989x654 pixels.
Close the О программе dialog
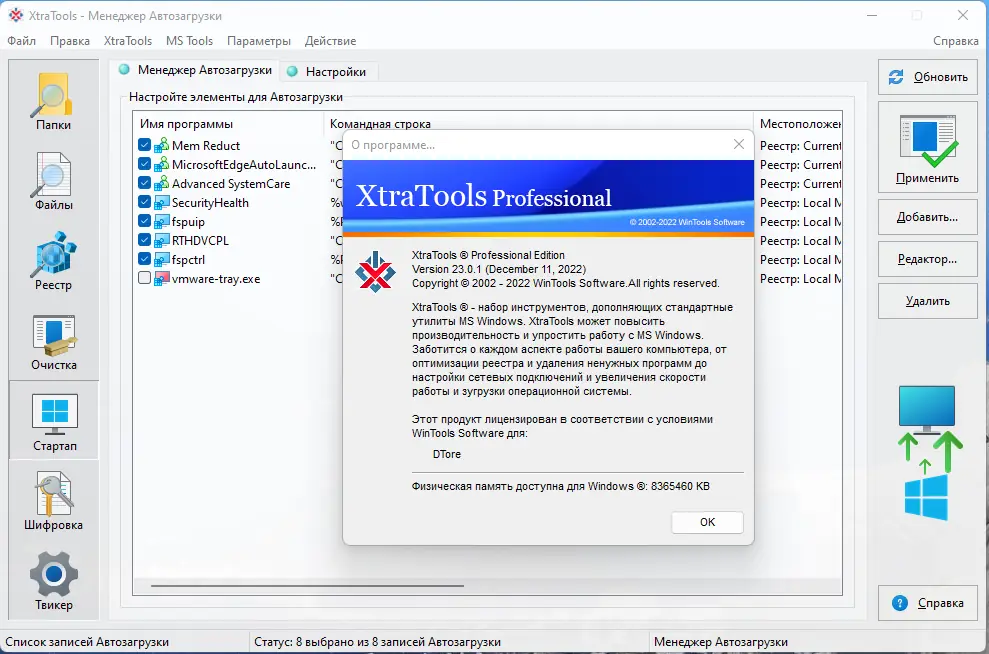click(739, 144)
